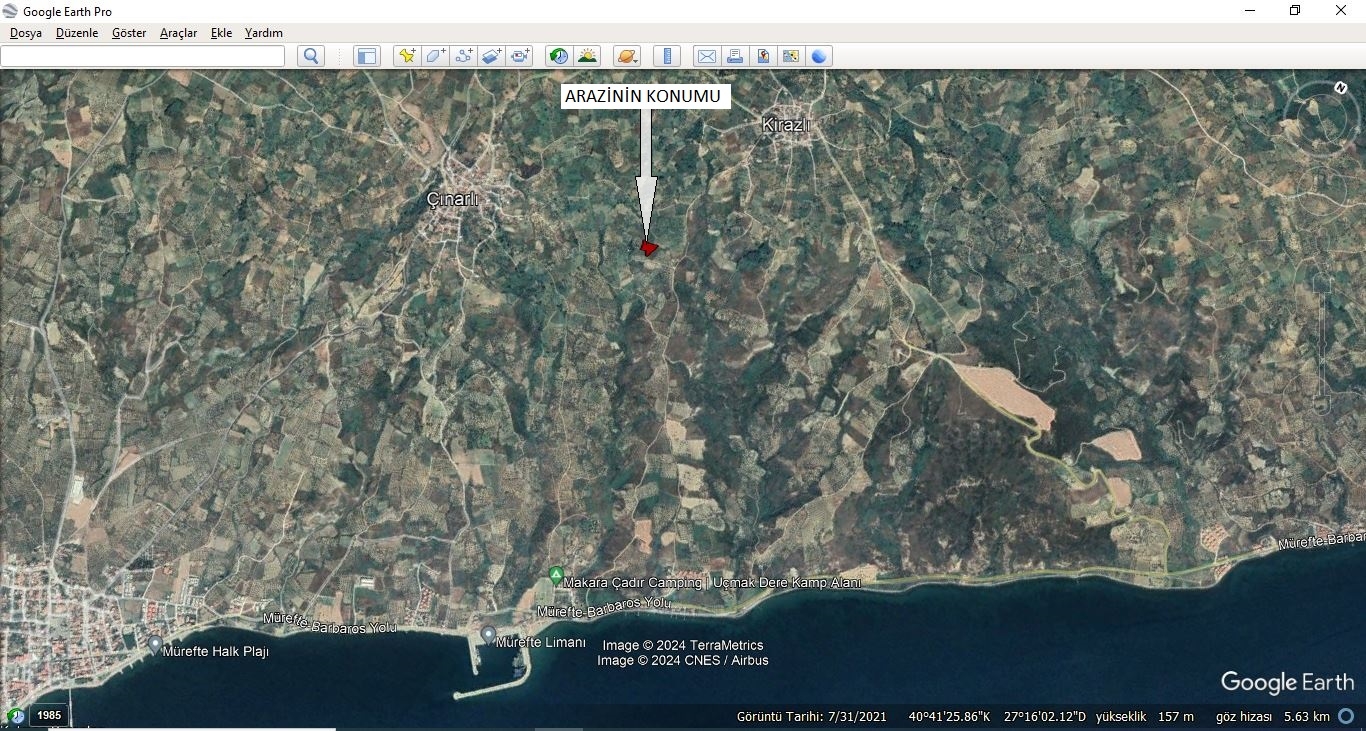Click the zoom slider on the map
1366x731 pixels.
pos(1322,340)
